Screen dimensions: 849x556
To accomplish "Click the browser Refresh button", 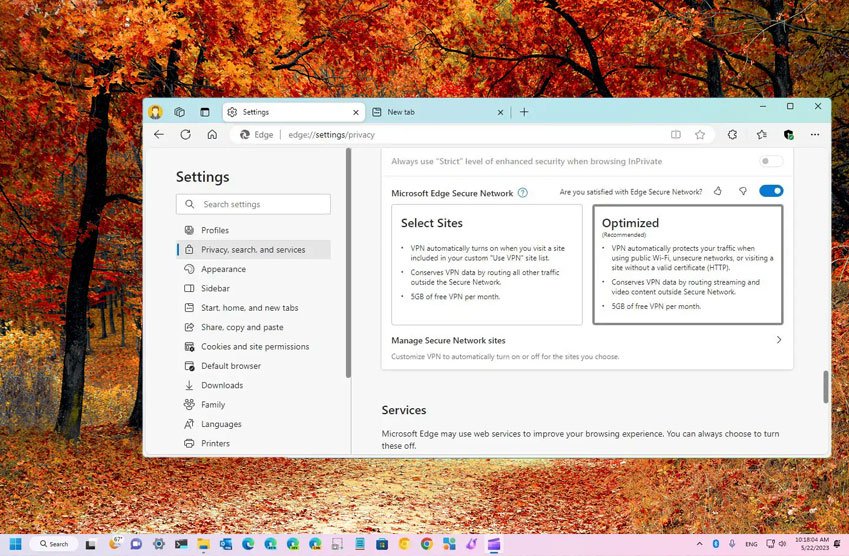I will 185,134.
